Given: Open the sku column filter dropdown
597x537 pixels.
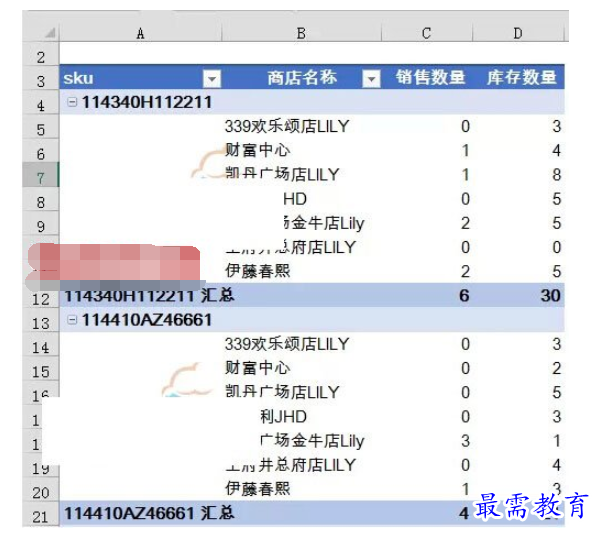Looking at the screenshot, I should coord(212,79).
